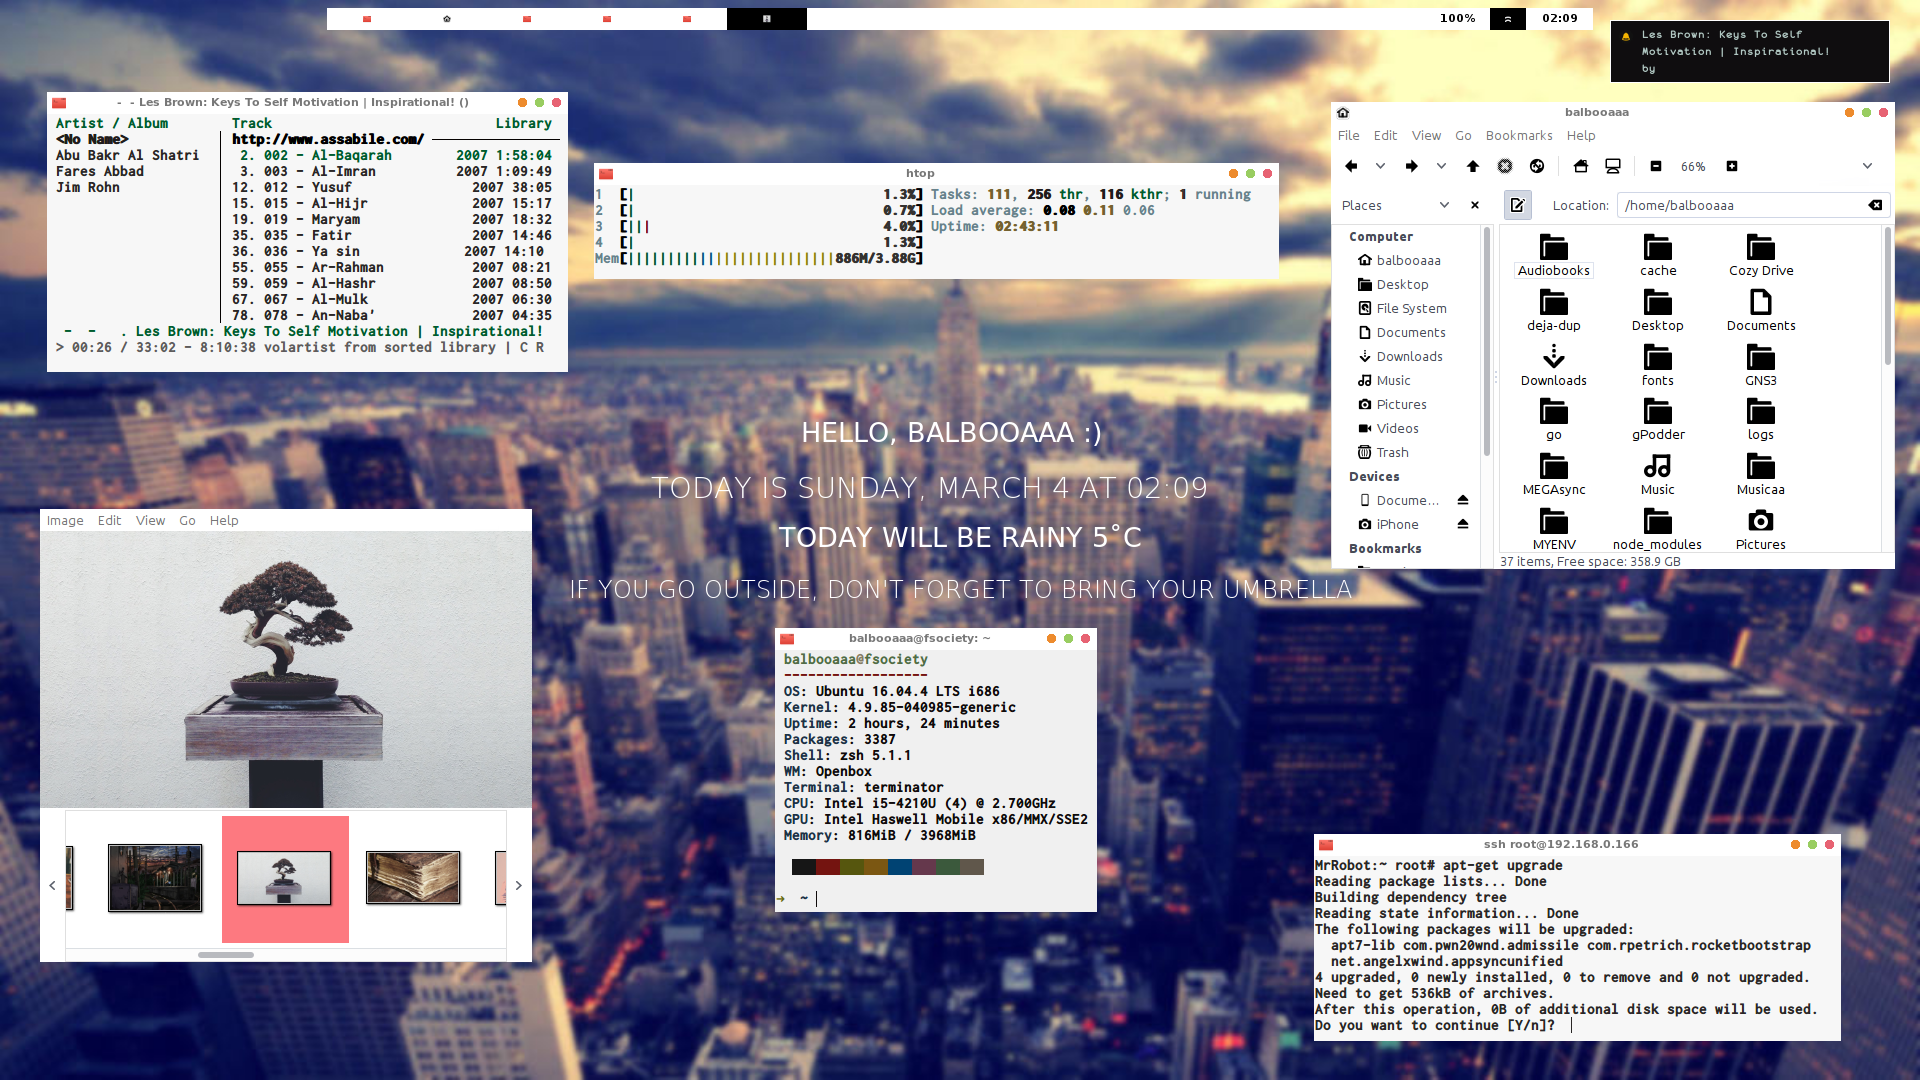This screenshot has height=1080, width=1920.
Task: Select the Documents file icon in grid
Action: click(1761, 311)
